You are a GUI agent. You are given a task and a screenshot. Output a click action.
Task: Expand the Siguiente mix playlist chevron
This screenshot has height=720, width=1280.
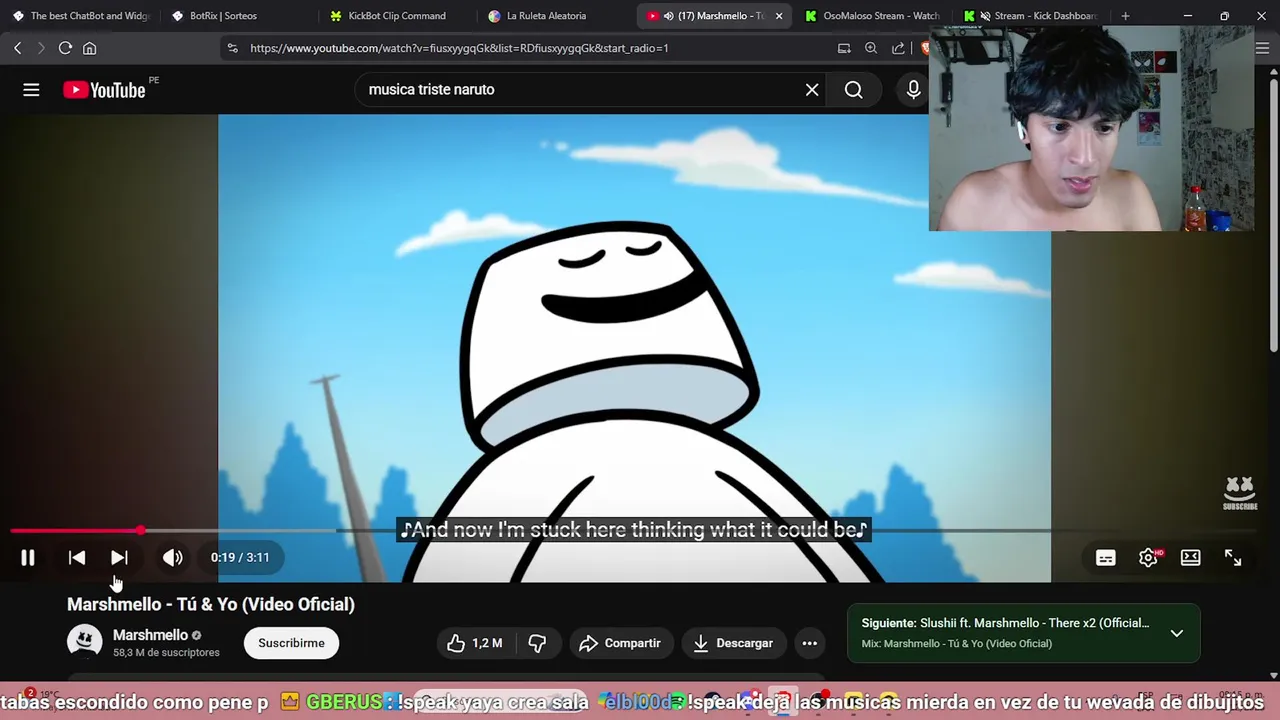[x=1177, y=633]
